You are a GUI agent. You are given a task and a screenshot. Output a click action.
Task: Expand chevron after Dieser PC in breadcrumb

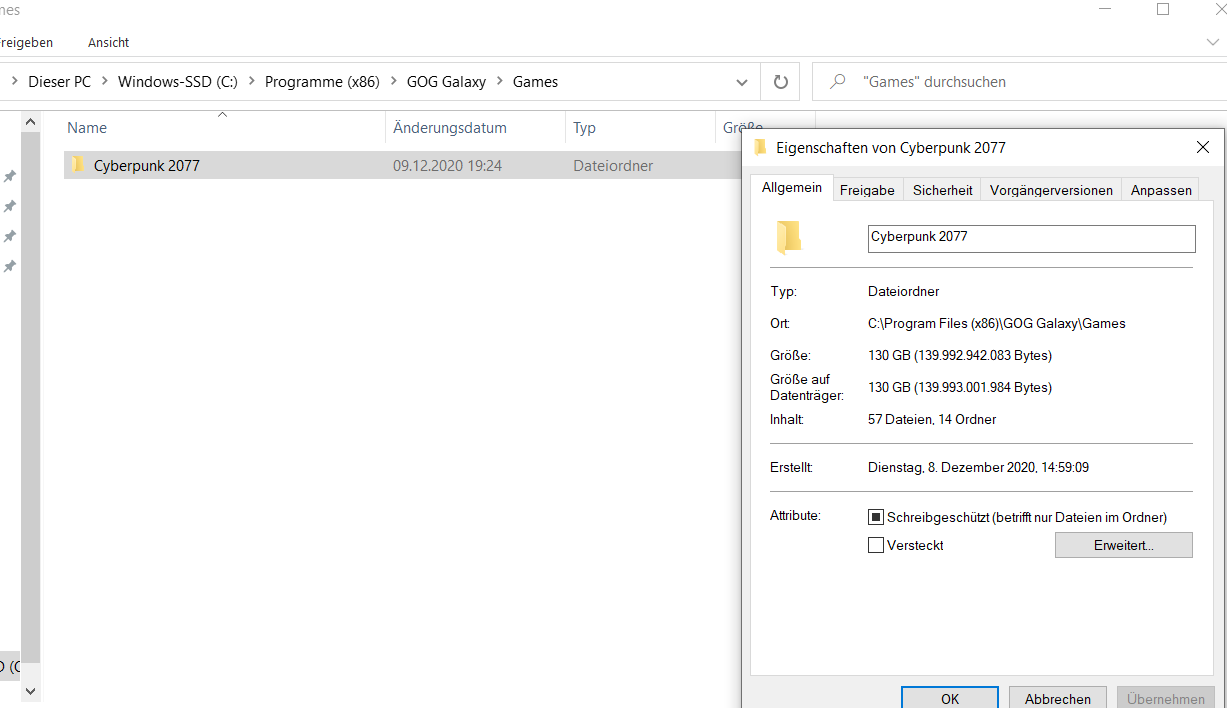click(x=105, y=82)
